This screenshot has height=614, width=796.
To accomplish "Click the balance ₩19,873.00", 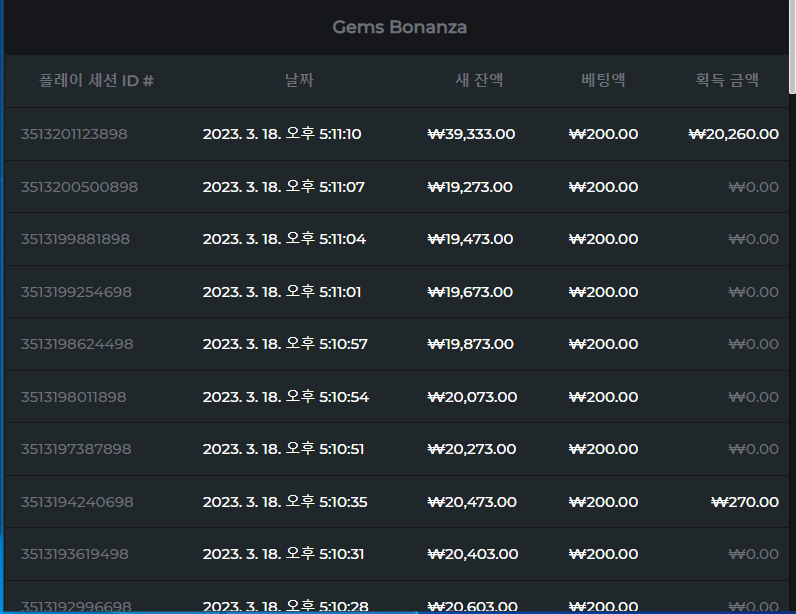I will pyautogui.click(x=471, y=344).
